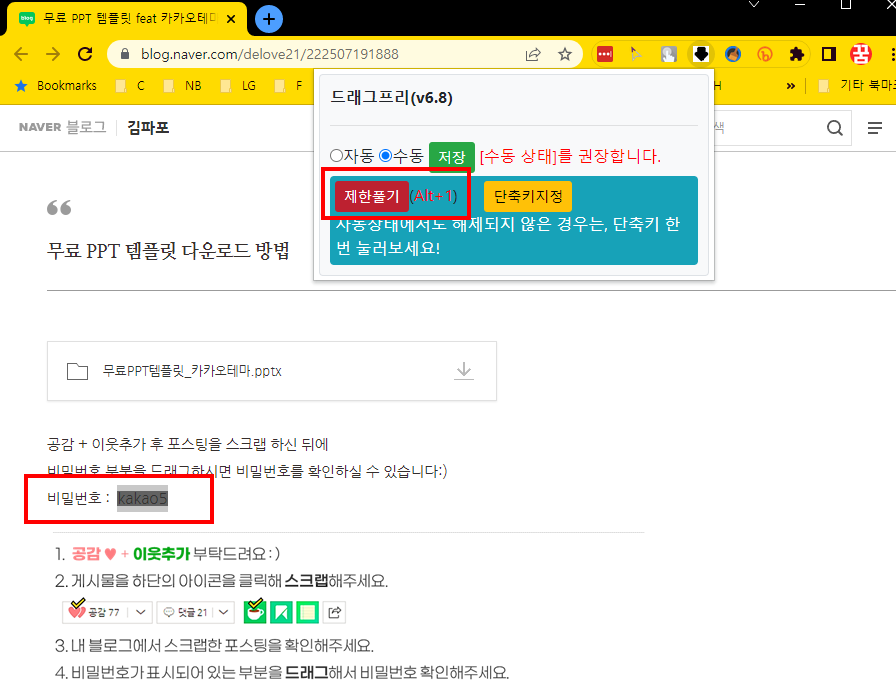Open the red profile avatar icon

point(861,54)
